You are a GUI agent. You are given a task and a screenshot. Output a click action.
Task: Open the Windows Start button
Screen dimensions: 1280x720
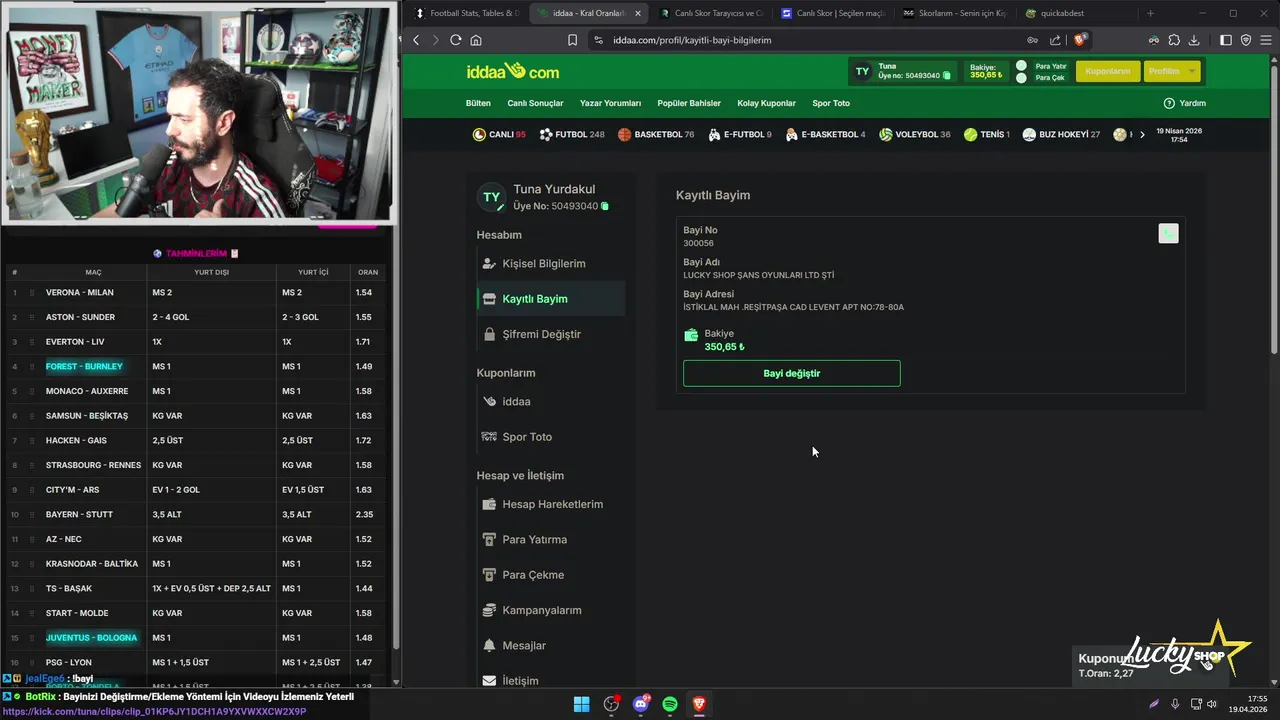[x=581, y=704]
